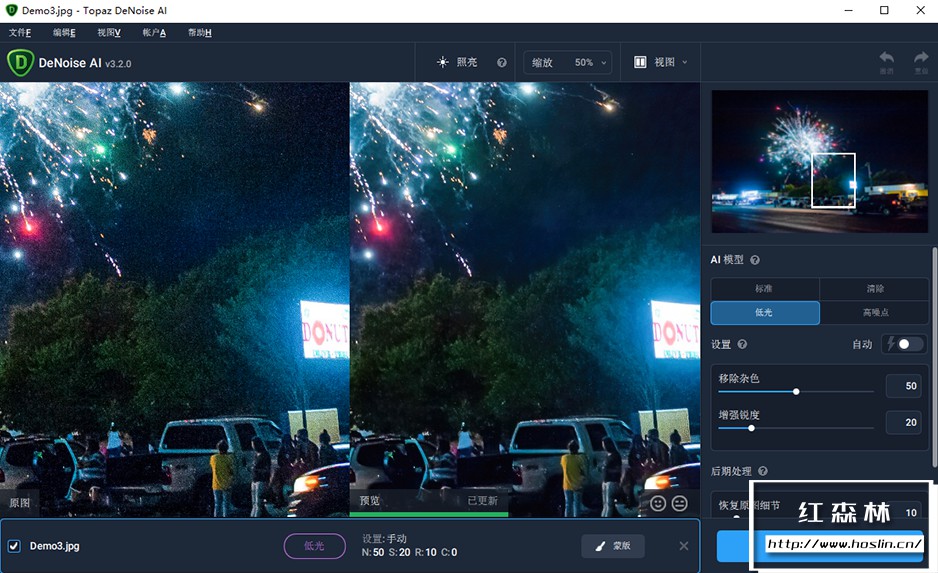Click the navigator thumbnail preview

pos(820,161)
